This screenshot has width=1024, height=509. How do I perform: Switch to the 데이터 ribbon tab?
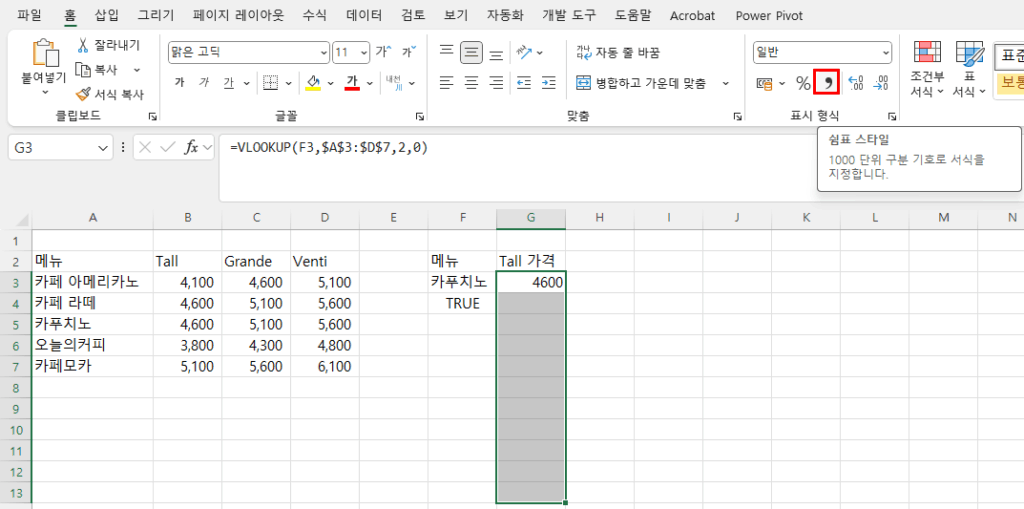364,15
